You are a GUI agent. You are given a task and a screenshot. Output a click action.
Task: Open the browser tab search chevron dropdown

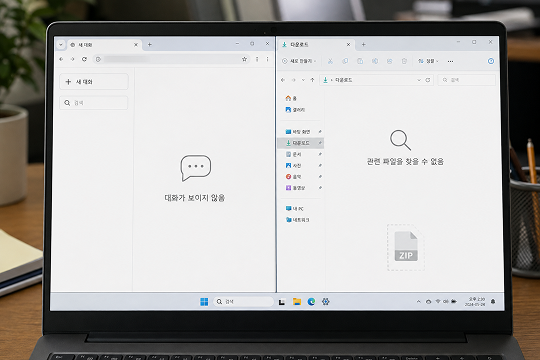pyautogui.click(x=61, y=45)
